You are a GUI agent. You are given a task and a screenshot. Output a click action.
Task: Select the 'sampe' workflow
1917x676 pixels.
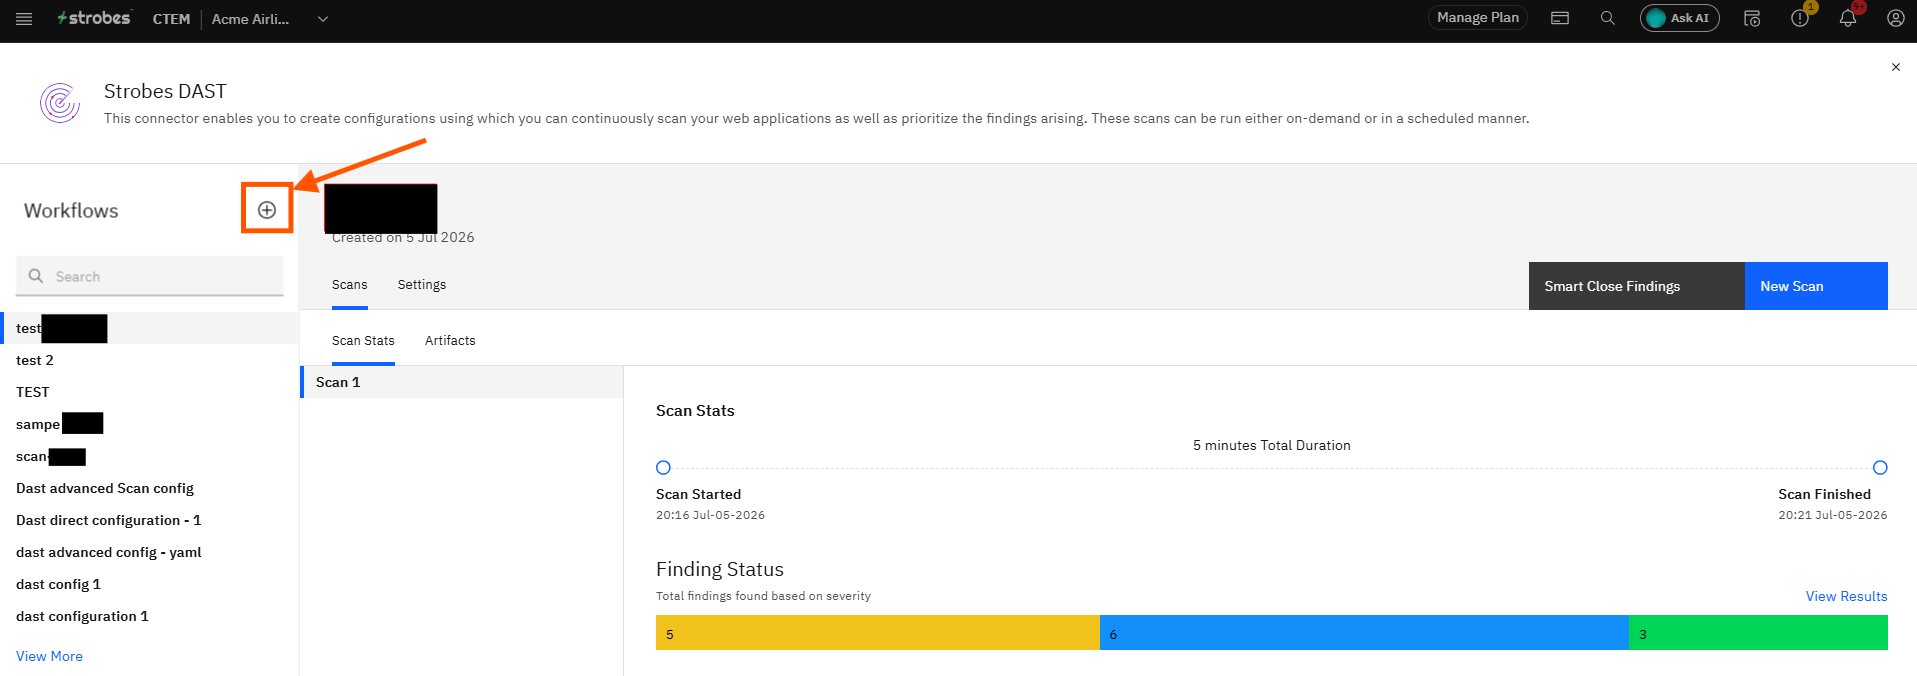[x=150, y=424]
